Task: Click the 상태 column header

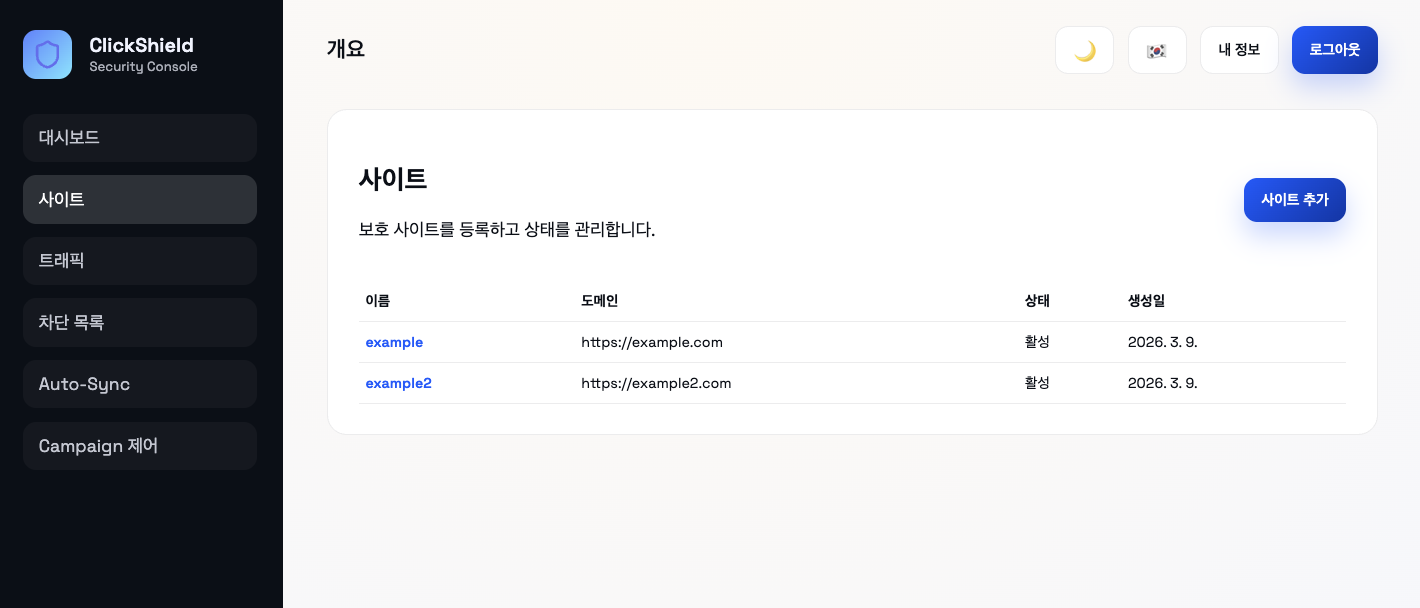Action: pyautogui.click(x=1037, y=300)
